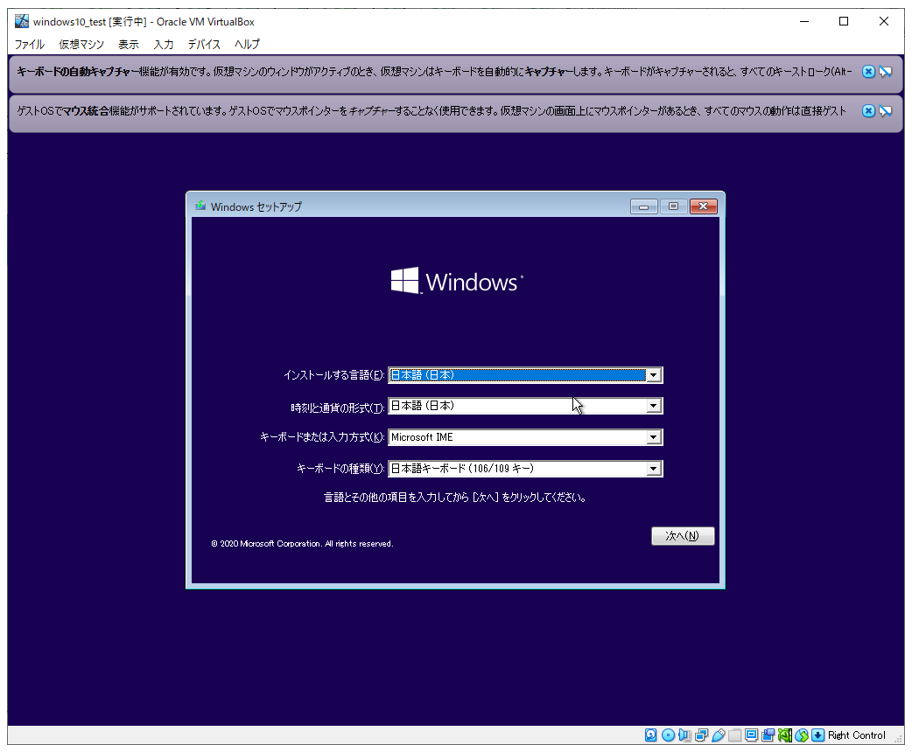Suppress the mouse integration message via crossed speech-bubble icon
The image size is (915, 753).
point(886,111)
